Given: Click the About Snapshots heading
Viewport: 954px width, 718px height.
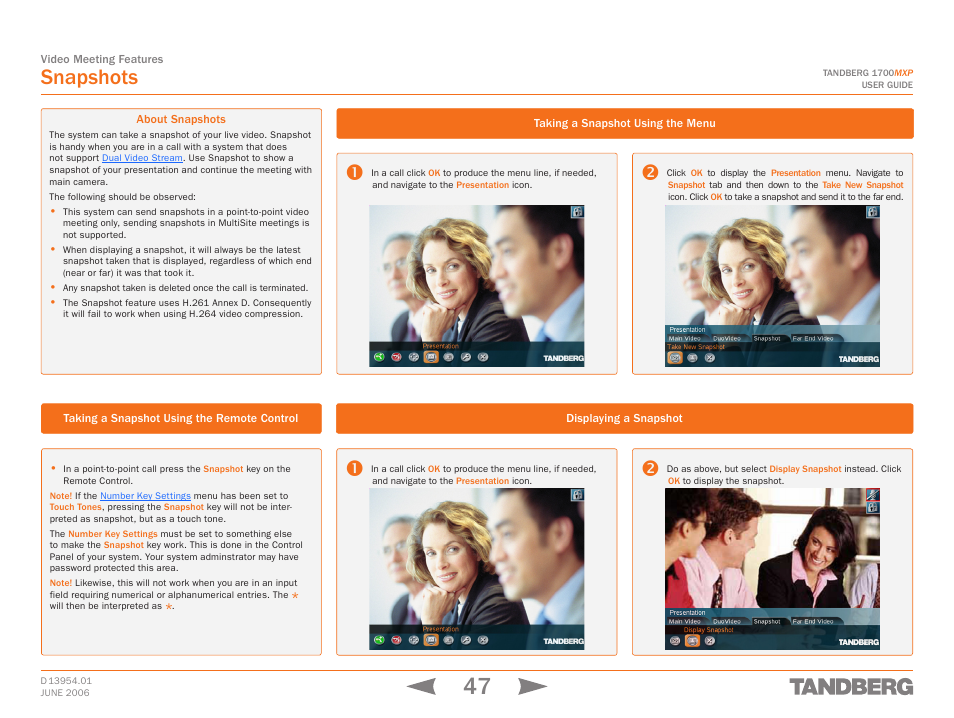Looking at the screenshot, I should (x=181, y=119).
